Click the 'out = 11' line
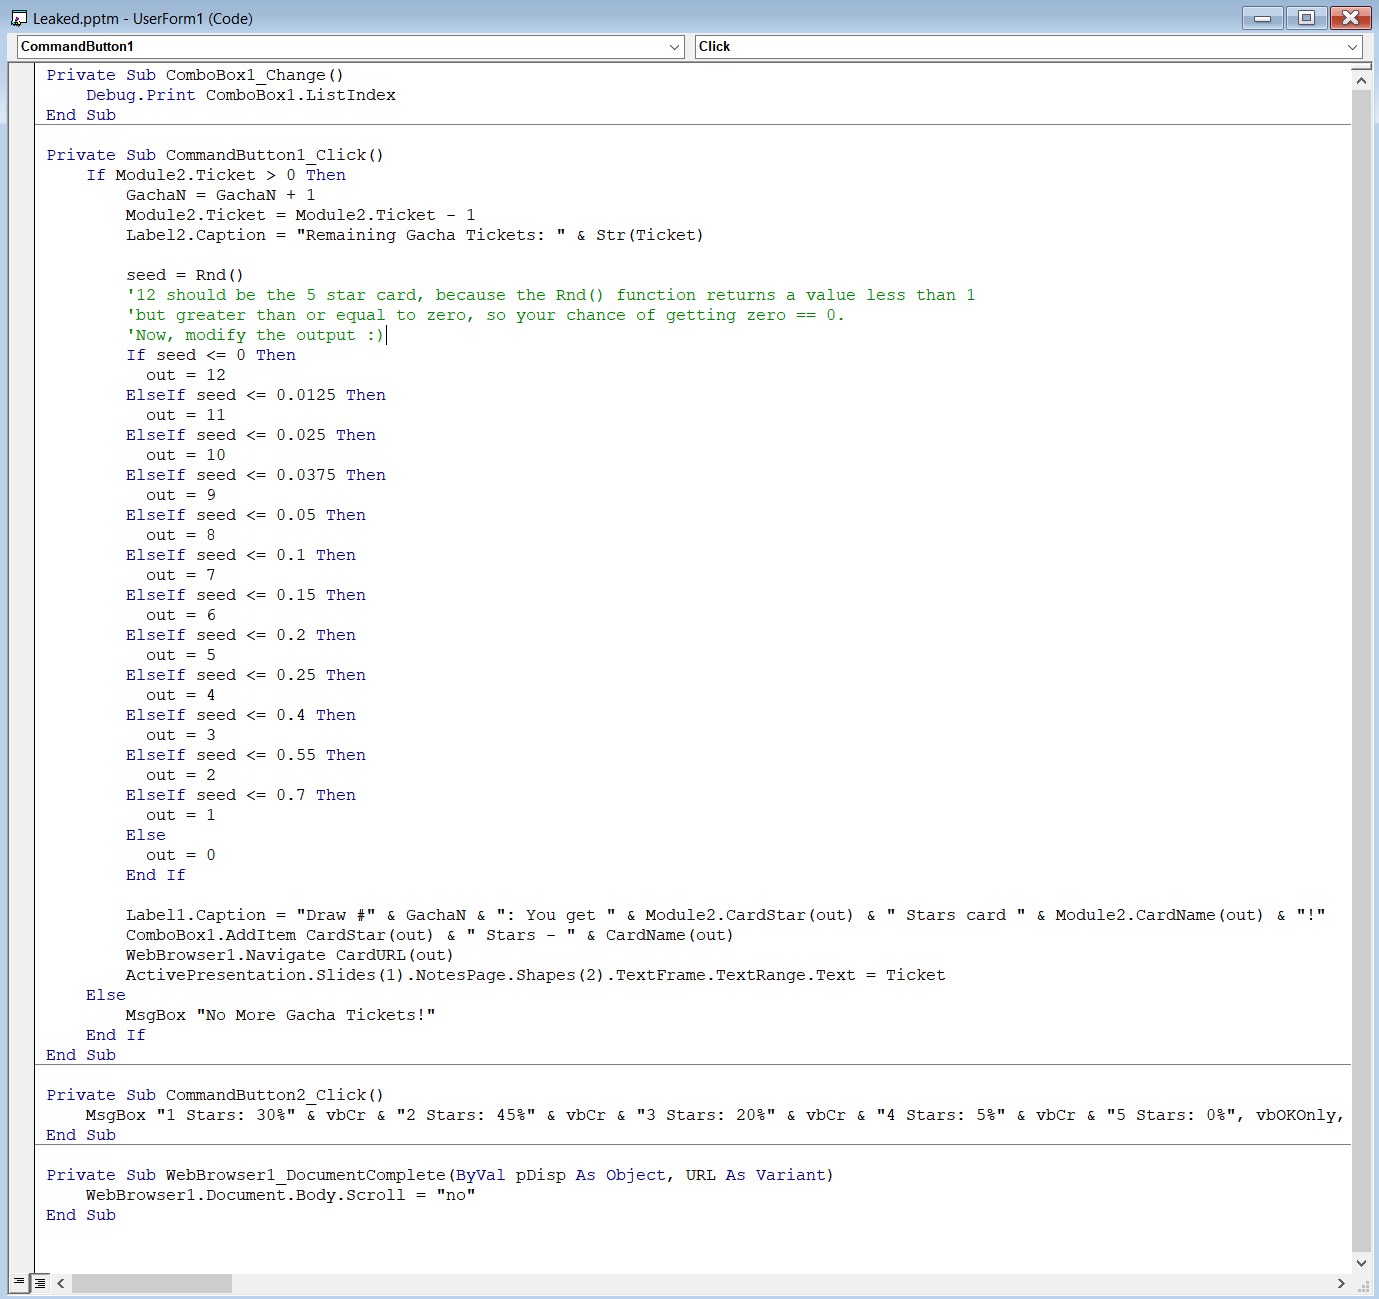Viewport: 1379px width, 1299px height. tap(186, 415)
